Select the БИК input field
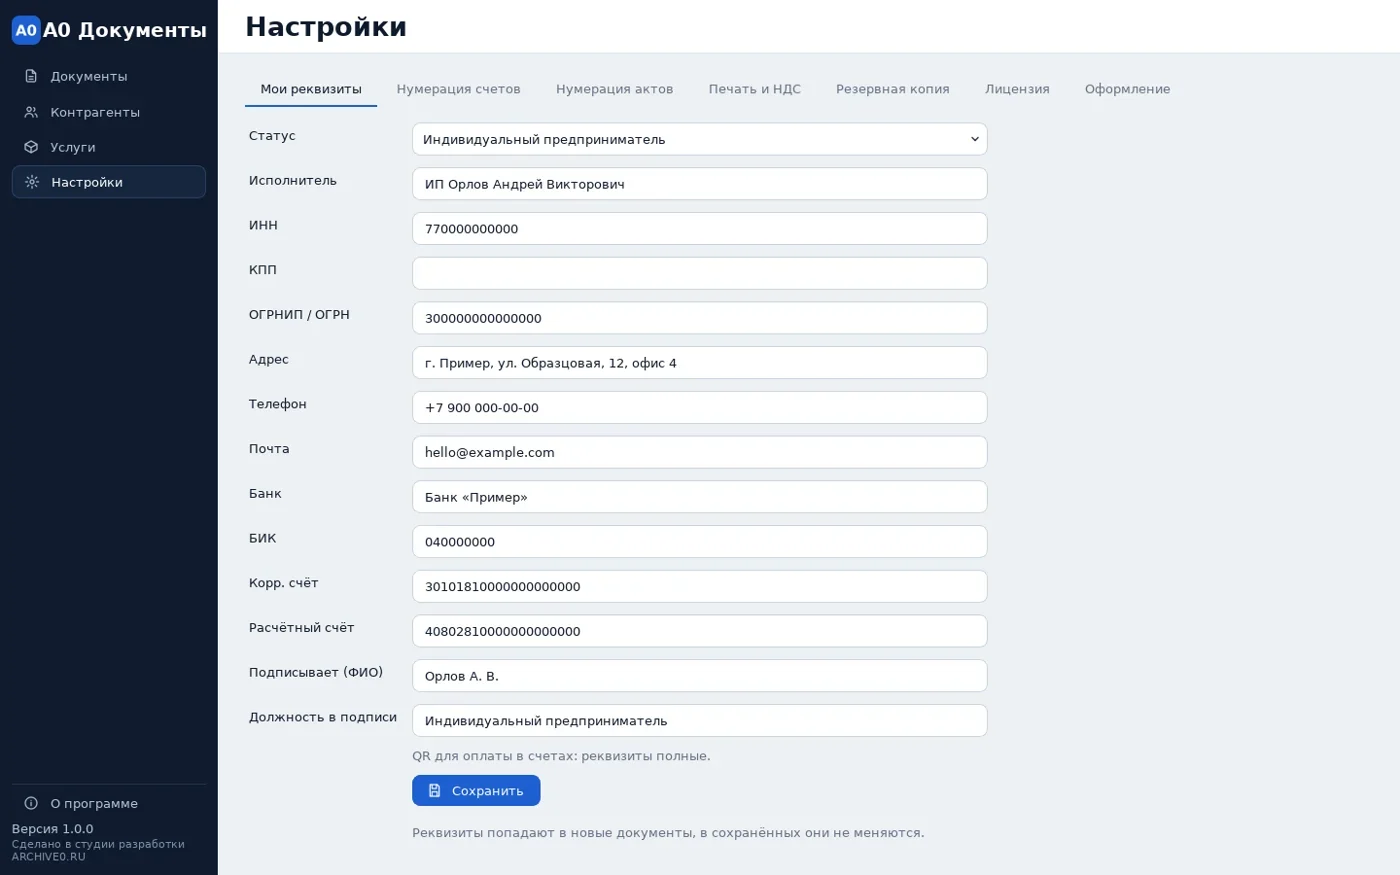The height and width of the screenshot is (875, 1400). tap(700, 541)
